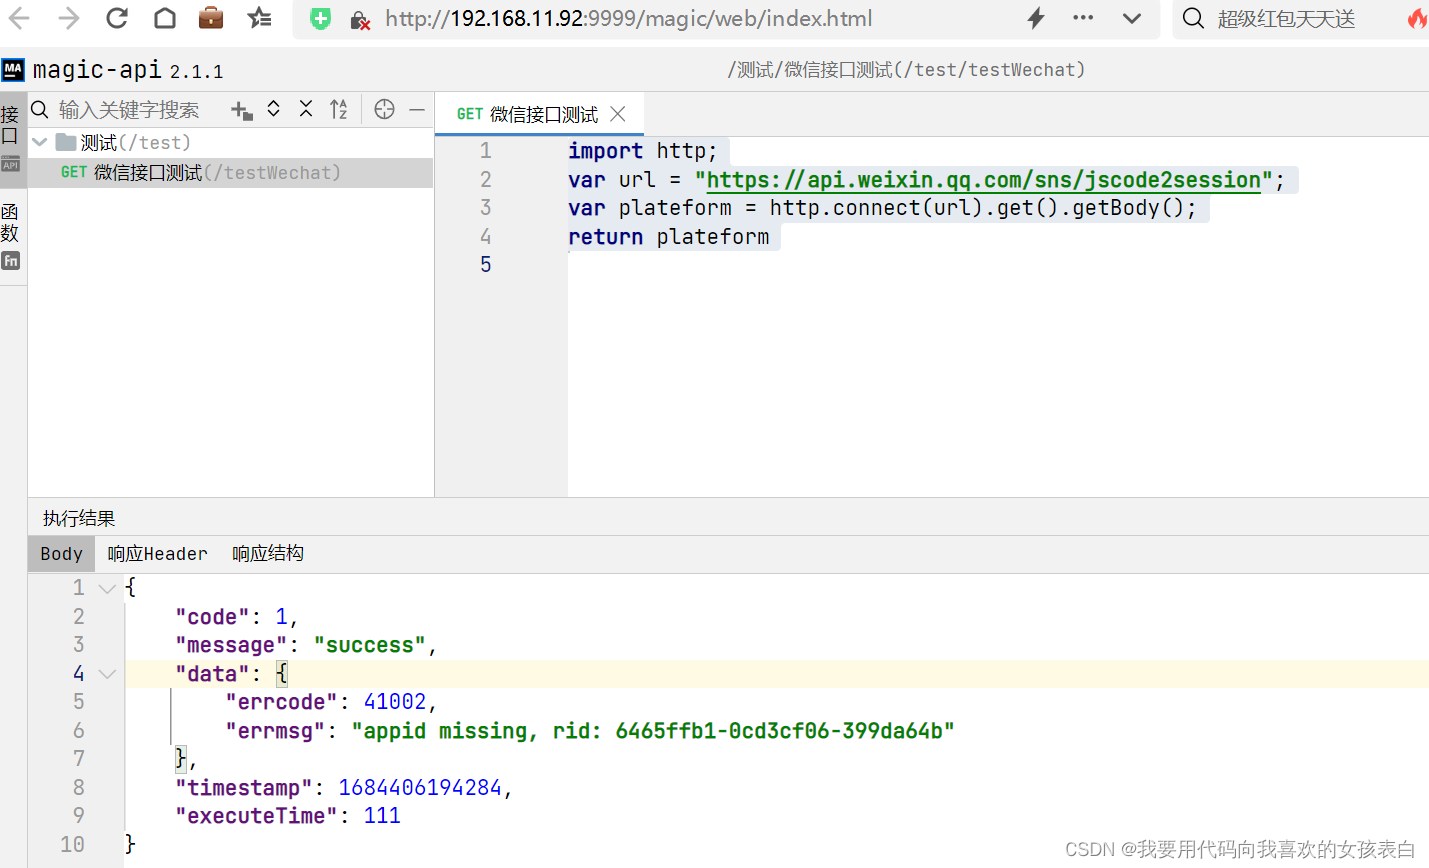This screenshot has height=868, width=1429.
Task: Click the 执行结果 panel title
Action: [79, 518]
